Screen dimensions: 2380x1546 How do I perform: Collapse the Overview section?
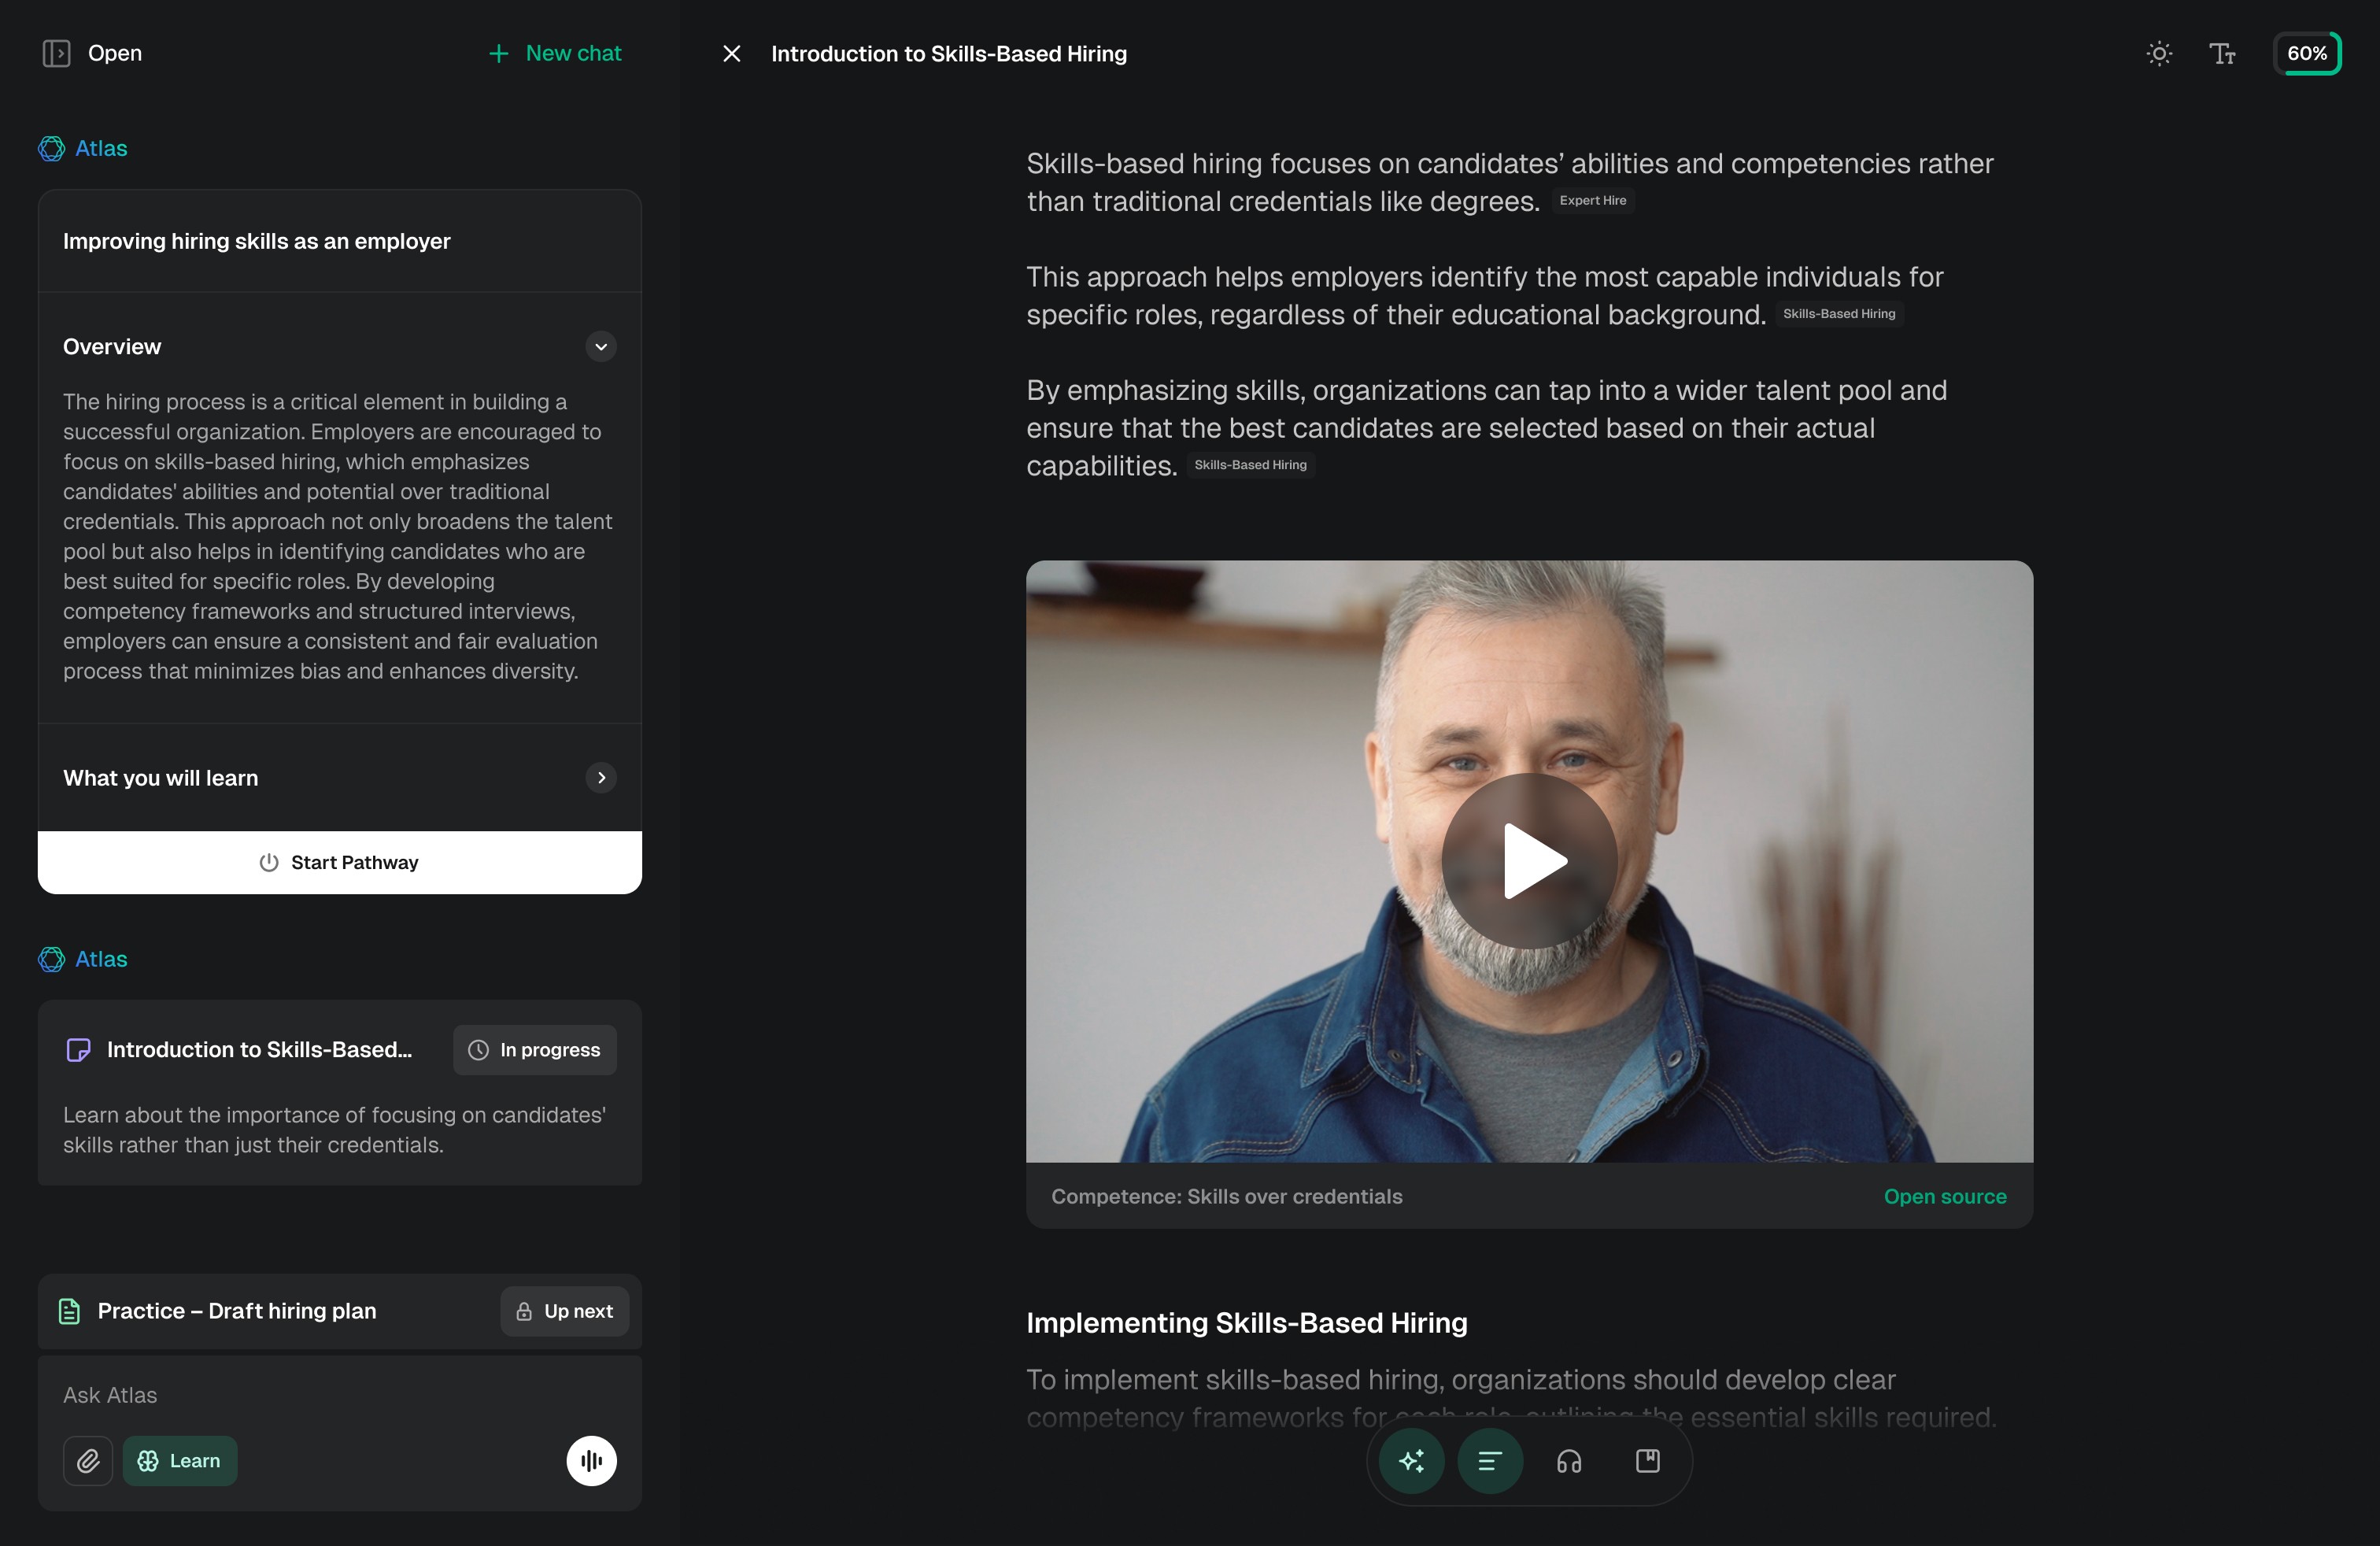600,346
